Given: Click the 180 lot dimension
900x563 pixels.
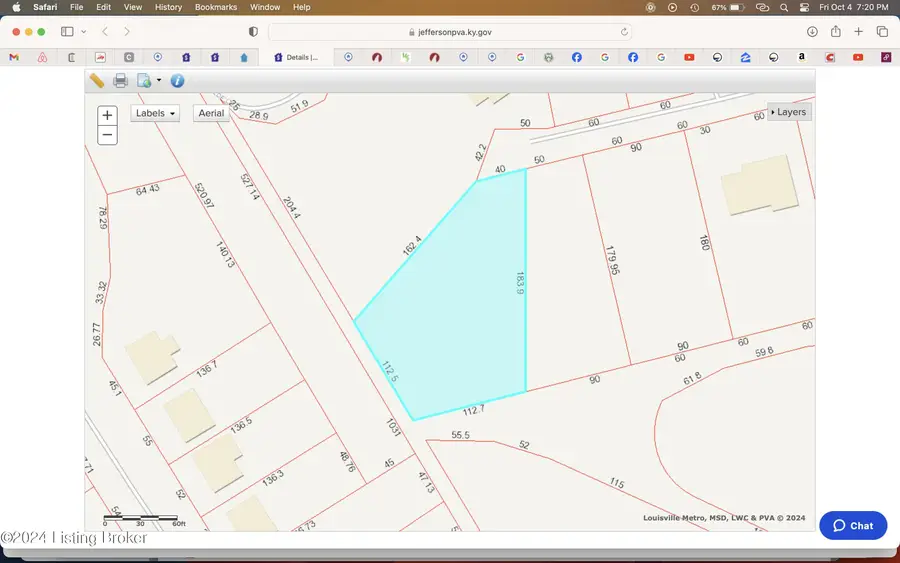Looking at the screenshot, I should tap(705, 242).
